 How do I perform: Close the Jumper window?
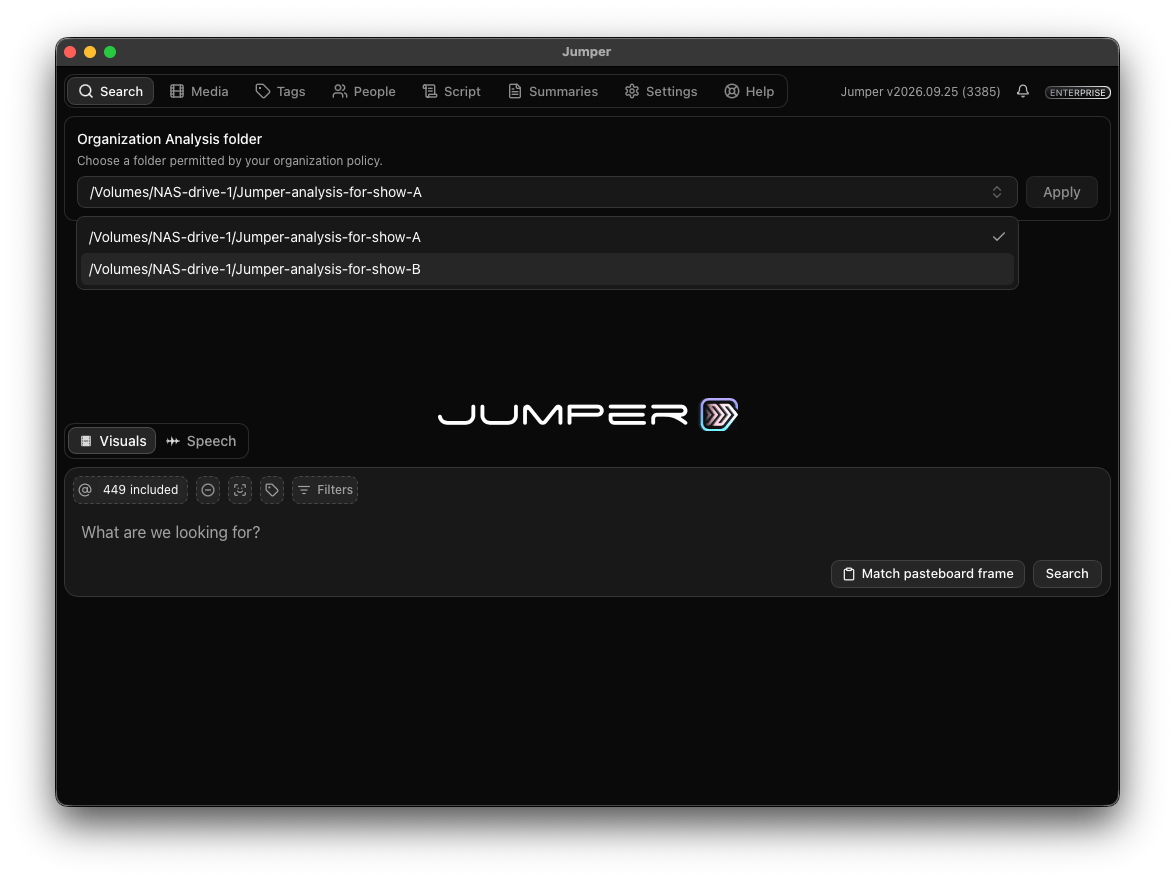pos(70,52)
